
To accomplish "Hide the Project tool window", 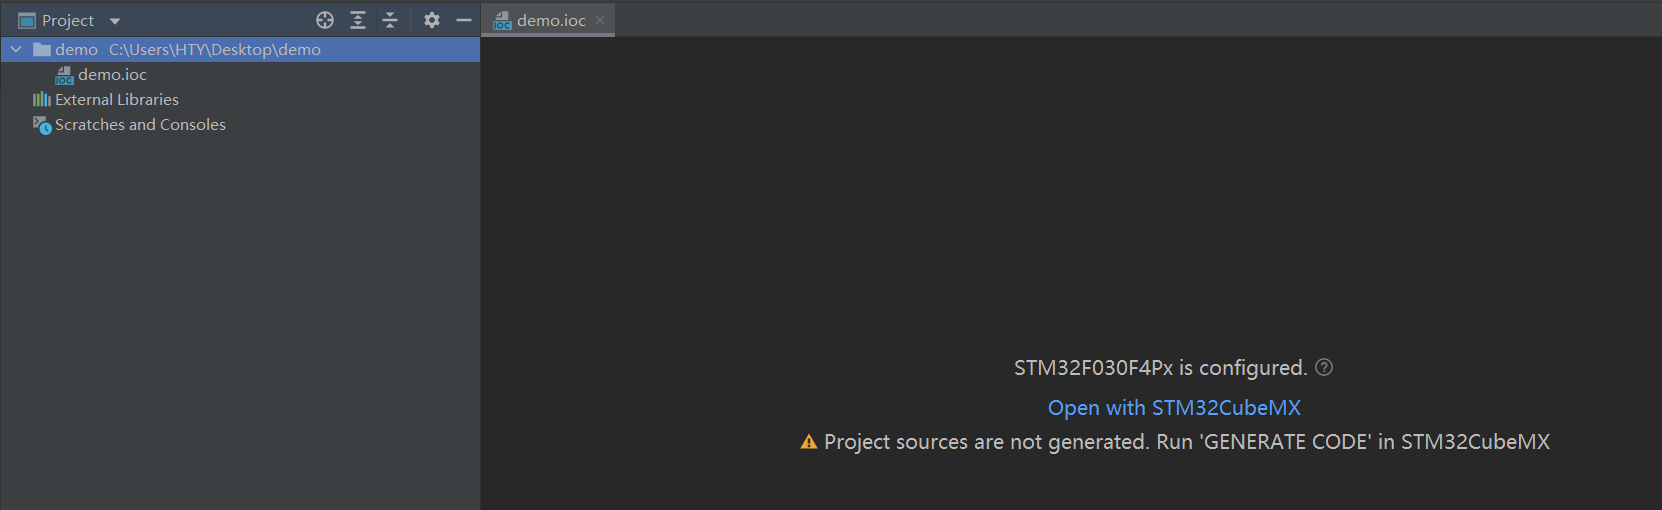I will click(464, 20).
